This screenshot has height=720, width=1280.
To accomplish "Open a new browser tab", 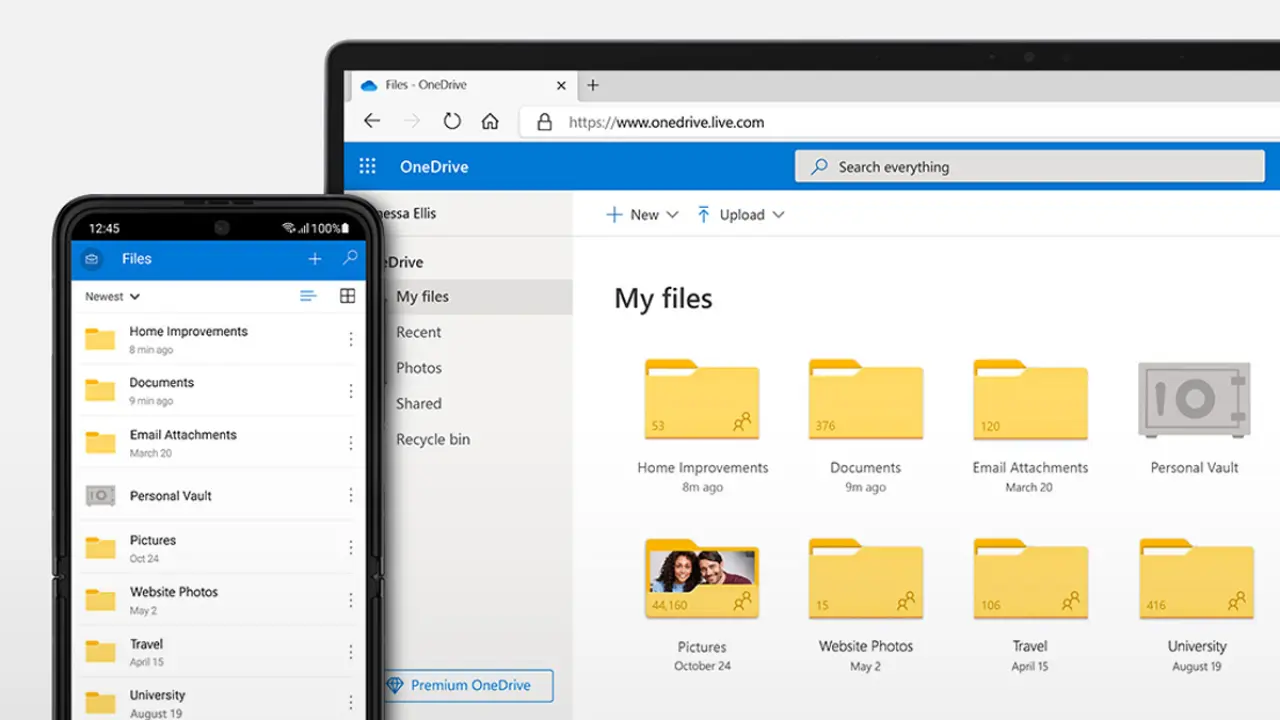I will point(593,85).
